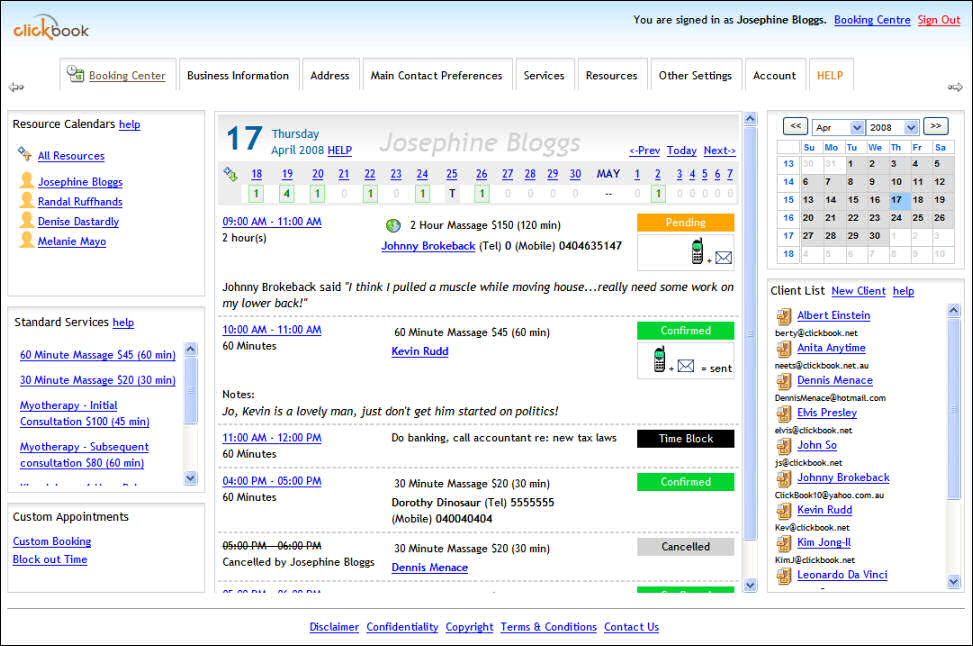Select week 16 in the mini calendar
The width and height of the screenshot is (973, 646).
click(788, 218)
